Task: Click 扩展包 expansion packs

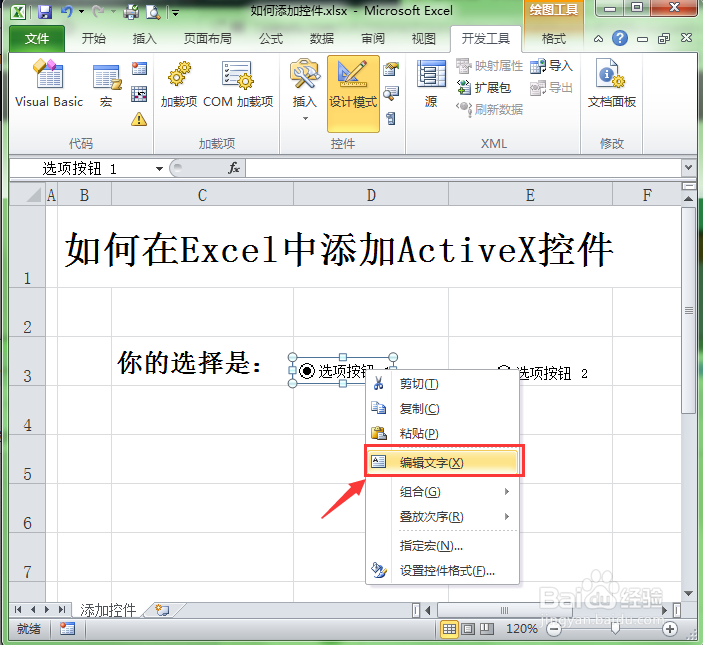Action: pos(484,87)
